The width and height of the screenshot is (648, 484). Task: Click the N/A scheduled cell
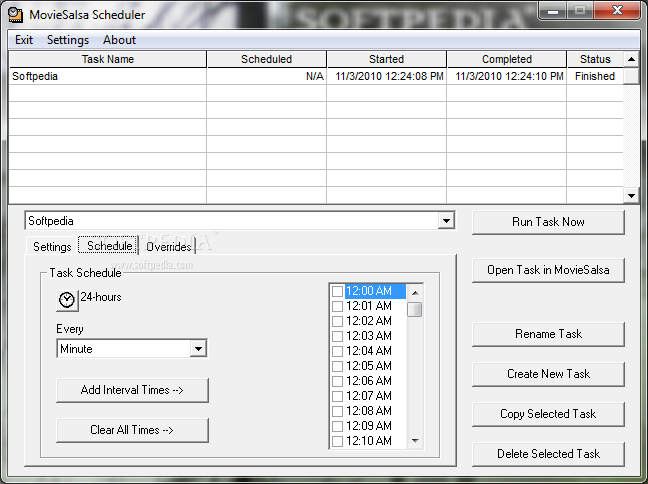pos(267,76)
